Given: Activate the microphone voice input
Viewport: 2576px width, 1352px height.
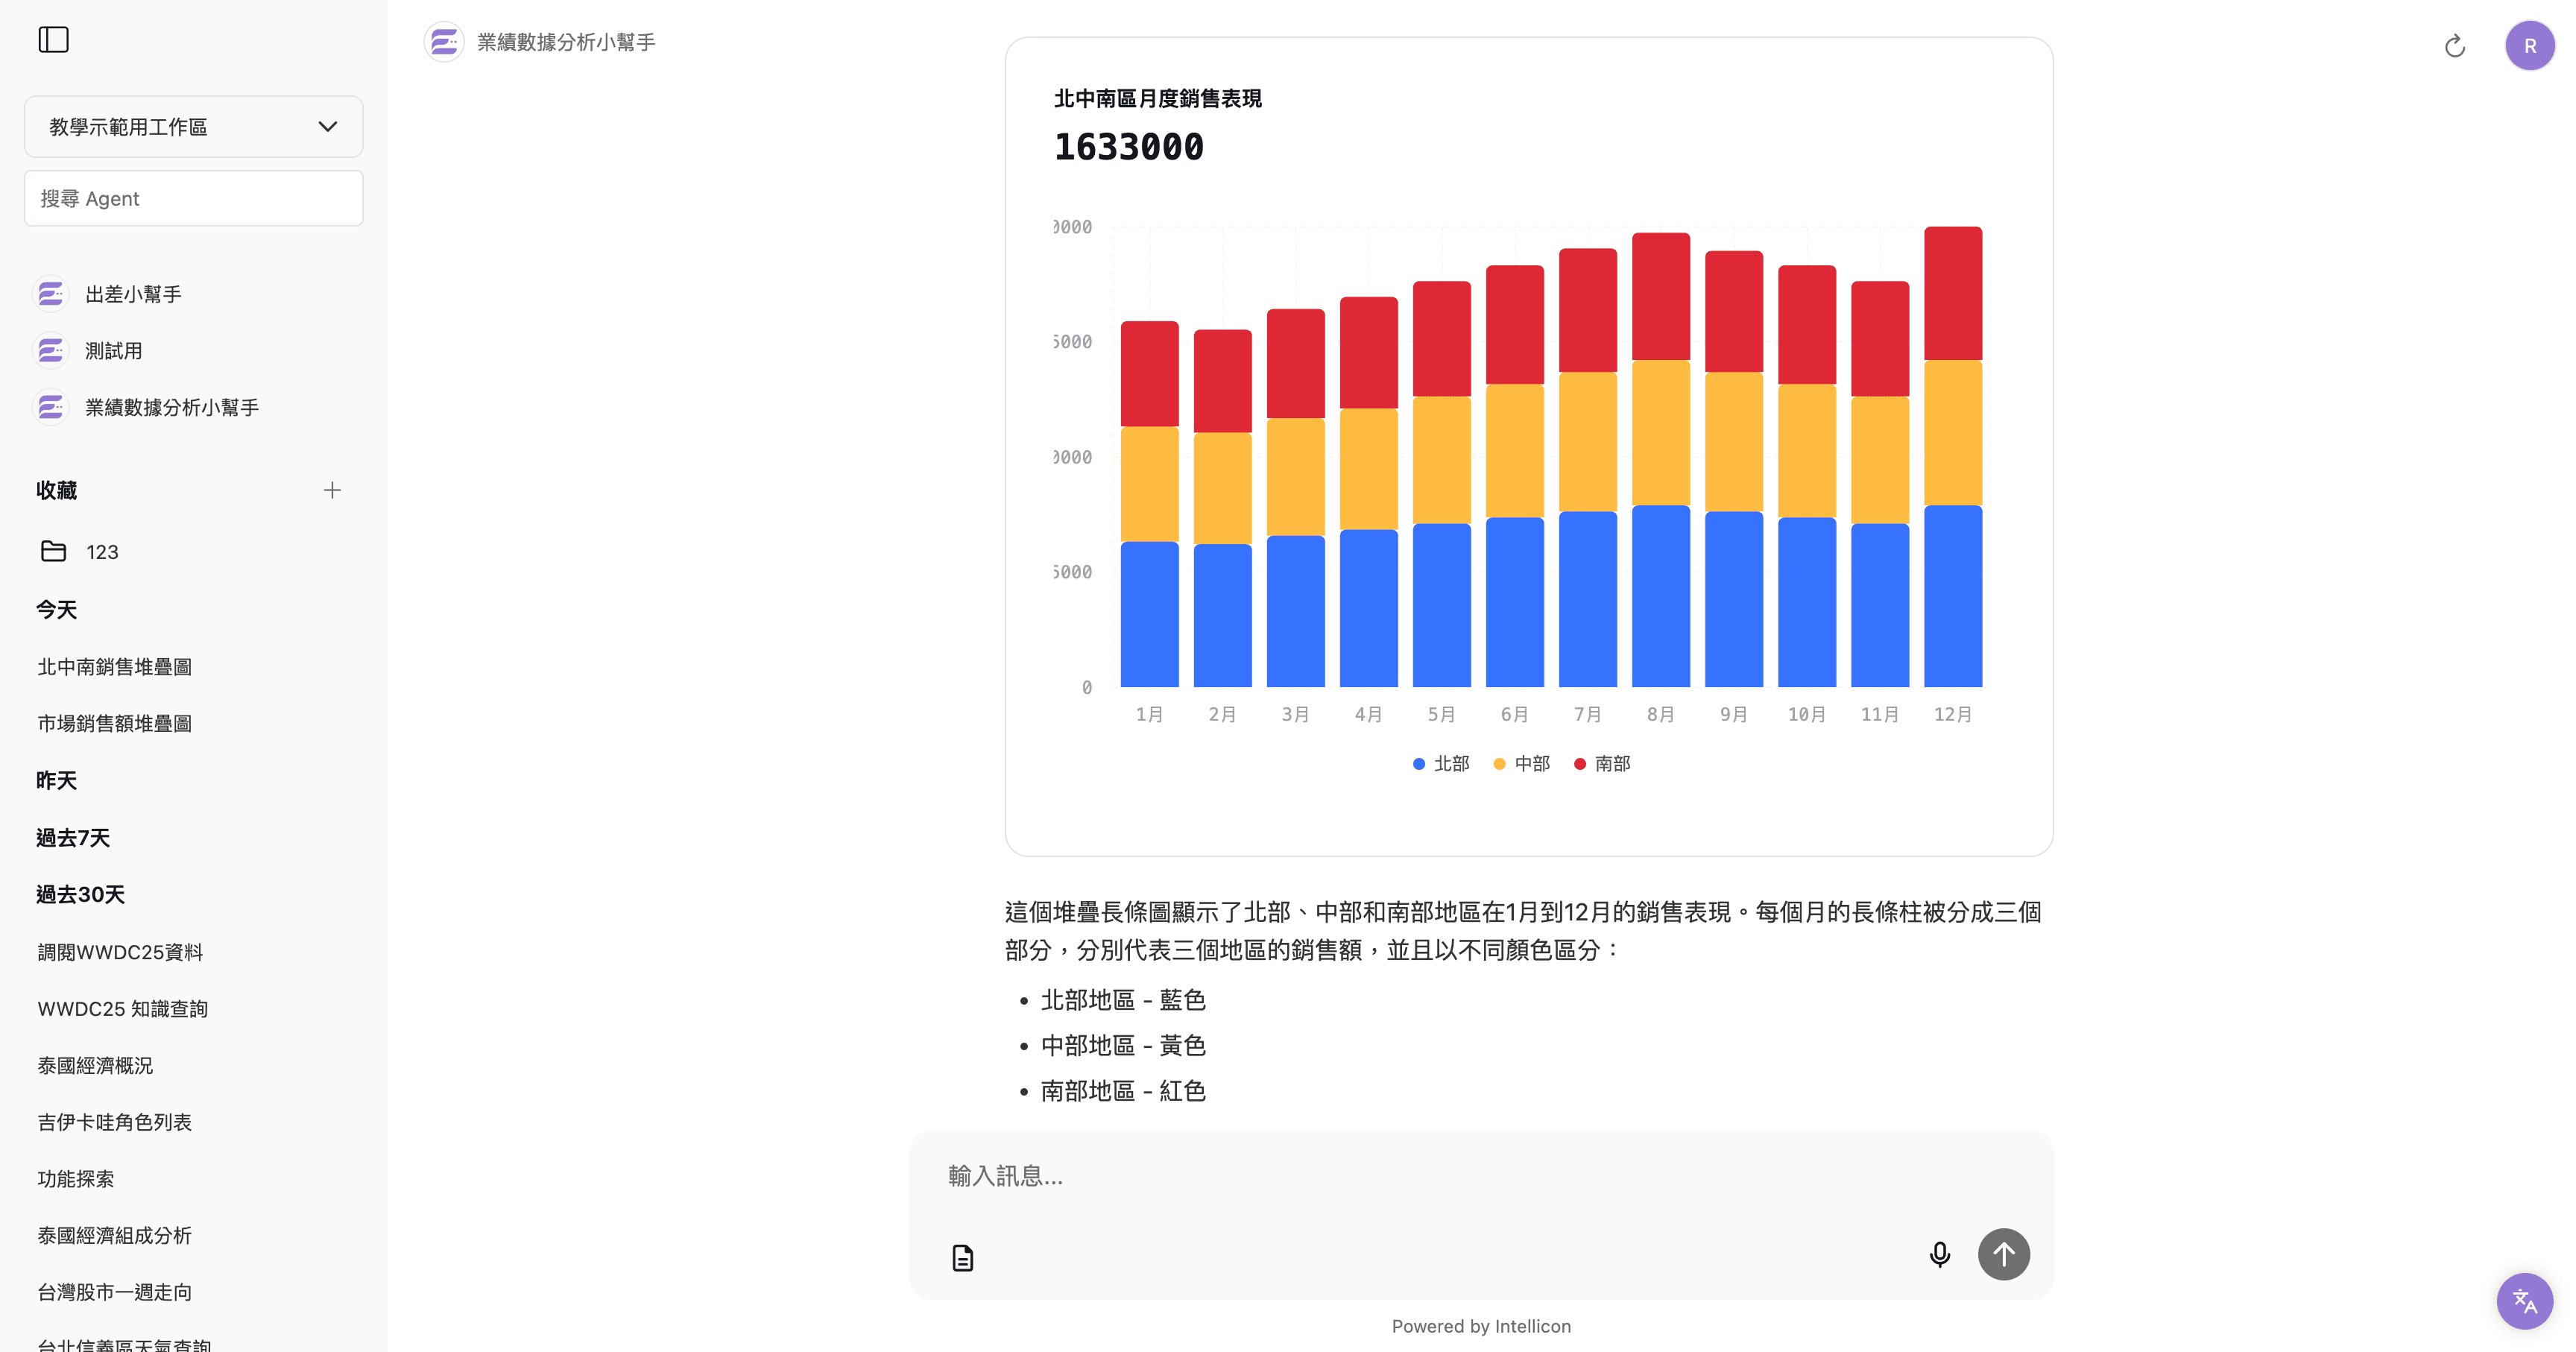Looking at the screenshot, I should (x=1939, y=1254).
